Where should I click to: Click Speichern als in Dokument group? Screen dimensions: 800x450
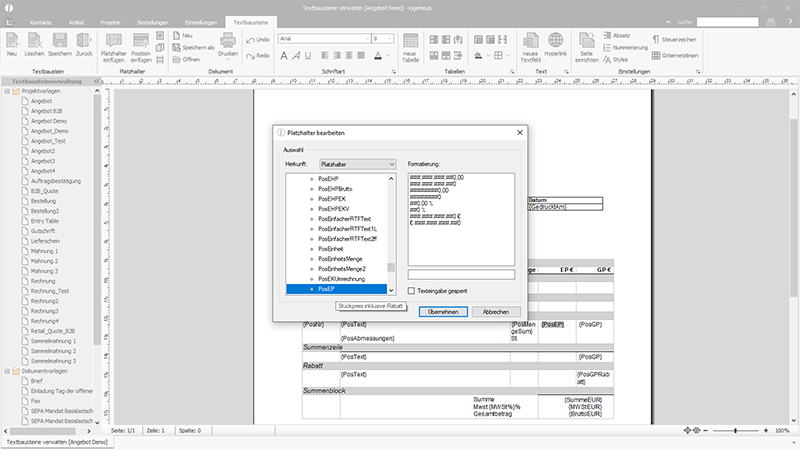193,47
